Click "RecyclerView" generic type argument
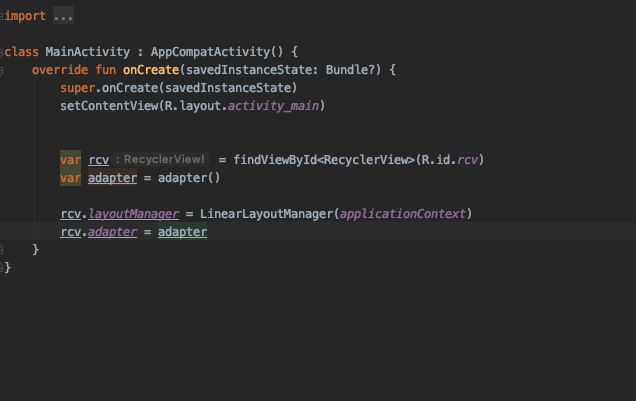This screenshot has width=636, height=401. (366, 160)
